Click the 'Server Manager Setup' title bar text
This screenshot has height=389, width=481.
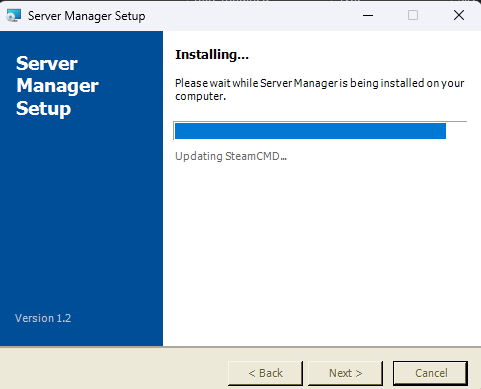(x=87, y=16)
